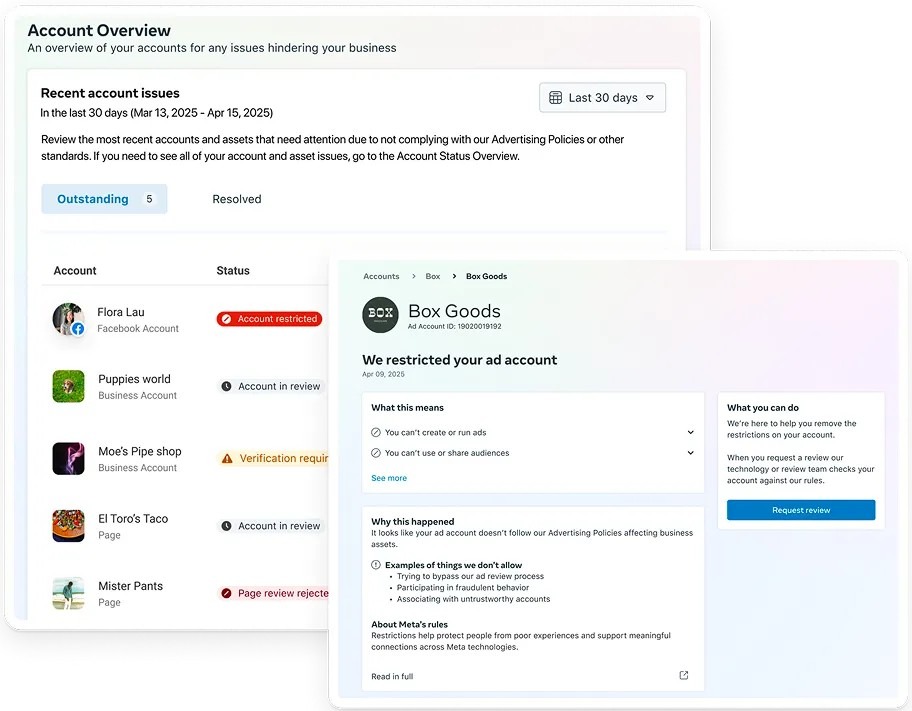Expand "You can't create or run ads" chevron
Screen dimensions: 912x711
tap(691, 433)
